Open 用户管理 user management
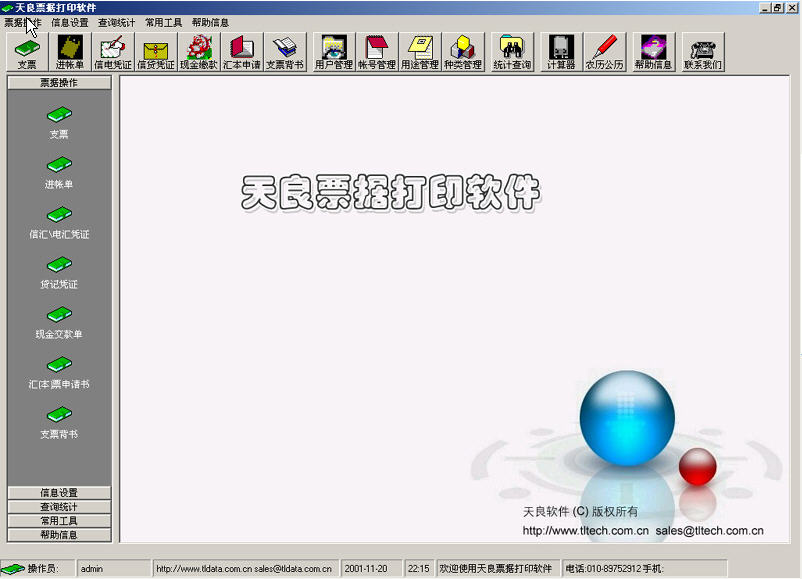This screenshot has height=579, width=802. [334, 52]
